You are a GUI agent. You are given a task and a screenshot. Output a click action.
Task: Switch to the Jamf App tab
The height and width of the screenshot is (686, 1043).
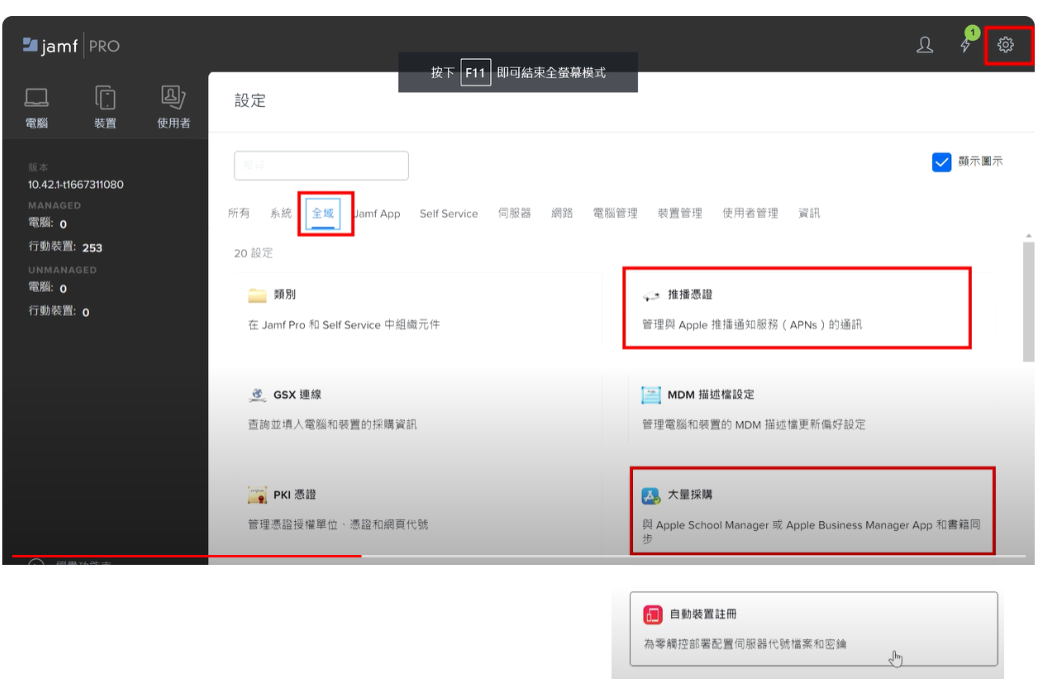[377, 214]
